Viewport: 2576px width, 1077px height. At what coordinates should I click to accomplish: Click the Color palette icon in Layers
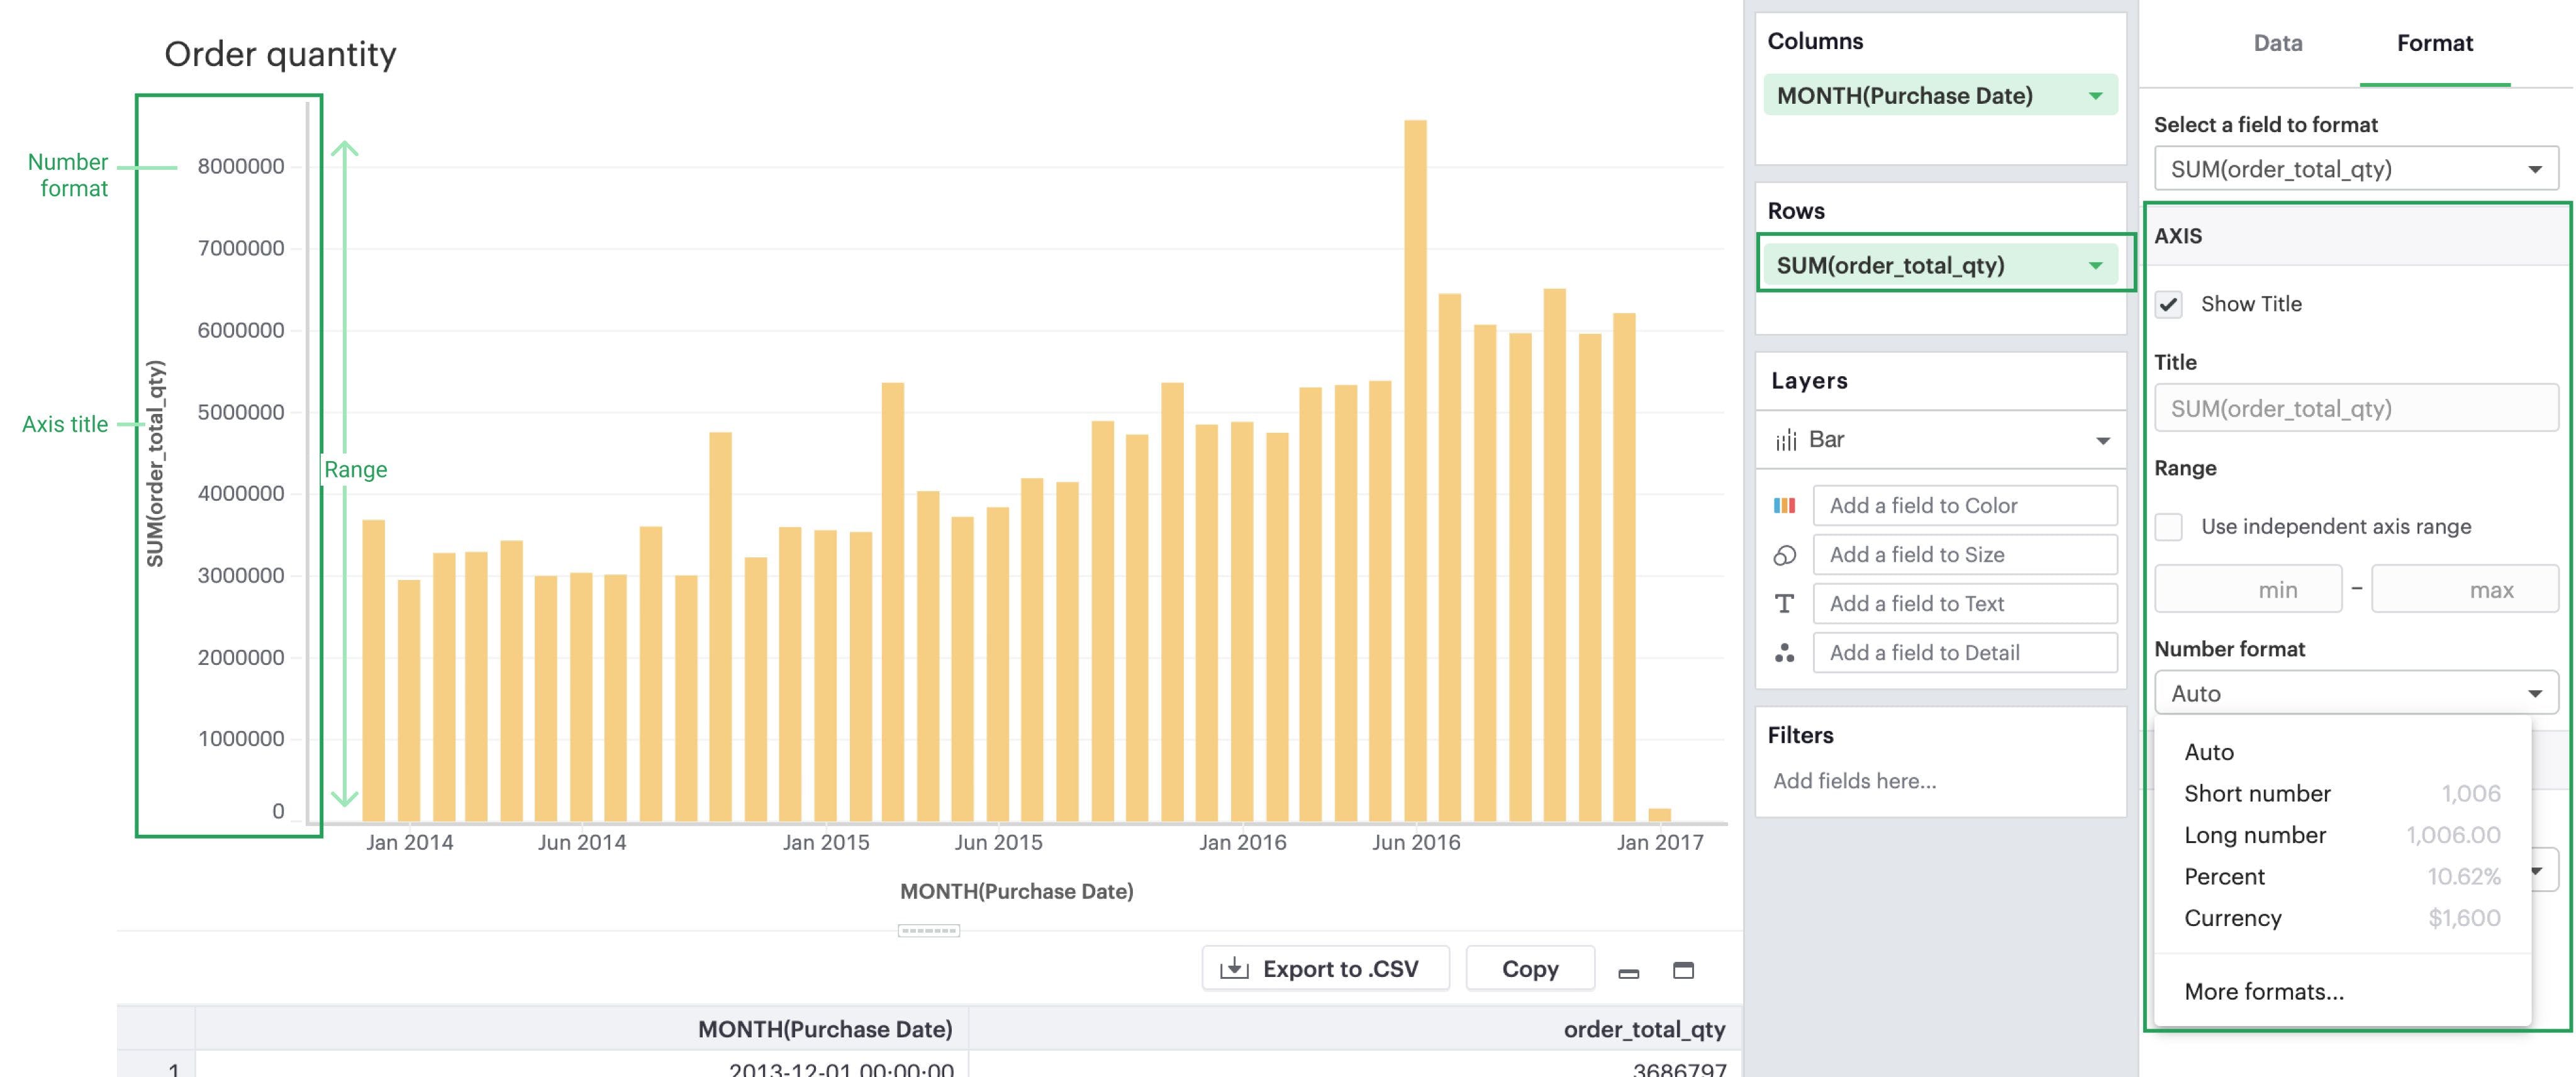(x=1784, y=506)
